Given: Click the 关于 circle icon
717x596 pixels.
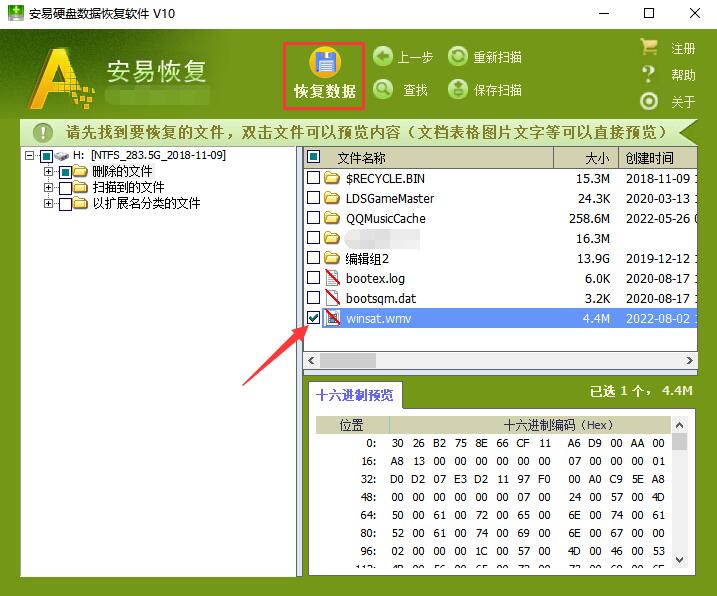Looking at the screenshot, I should pos(649,101).
